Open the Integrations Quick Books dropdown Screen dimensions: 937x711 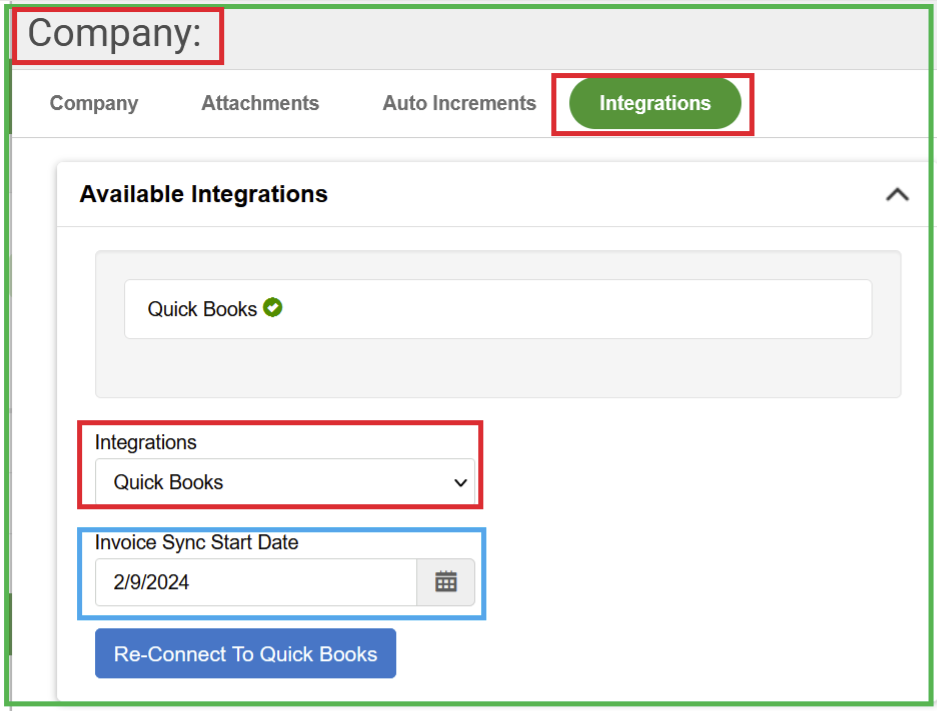(285, 482)
